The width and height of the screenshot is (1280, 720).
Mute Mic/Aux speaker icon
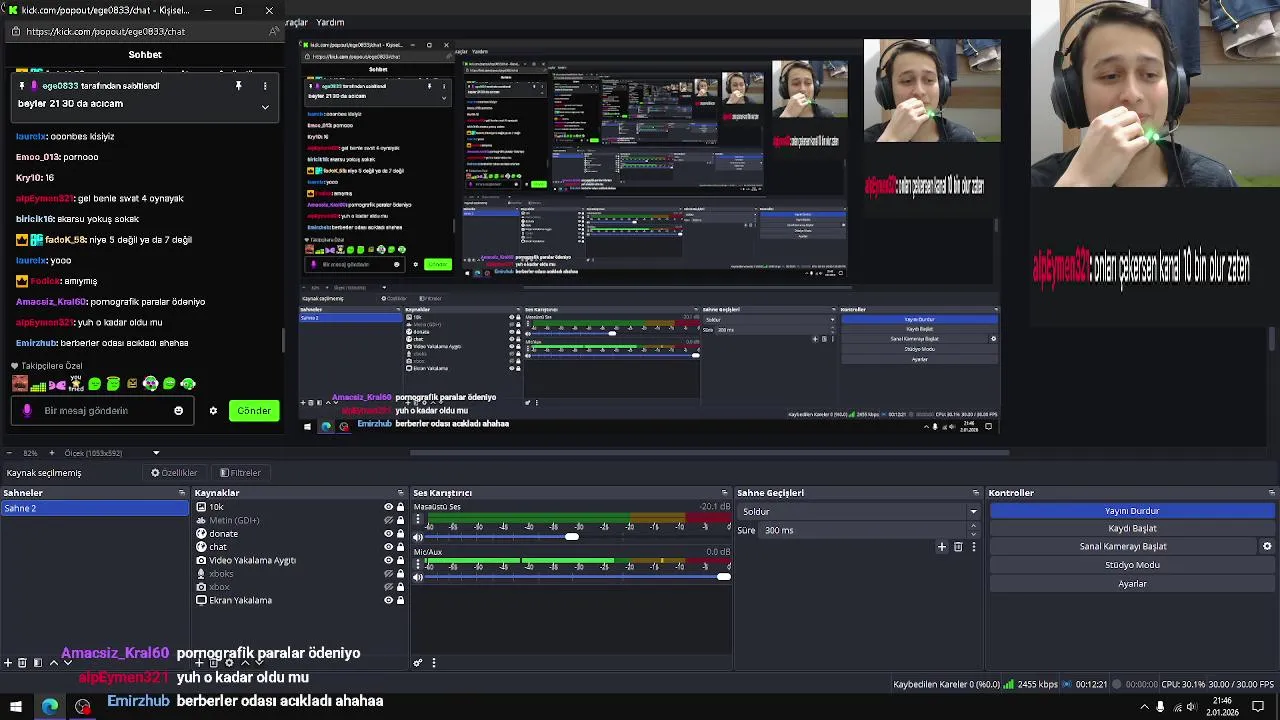click(418, 577)
